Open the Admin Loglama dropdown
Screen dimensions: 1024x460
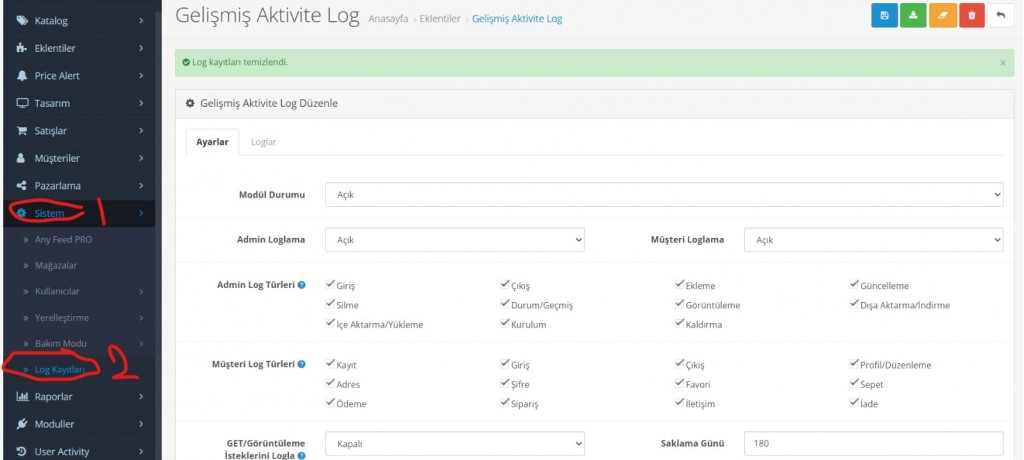click(x=455, y=240)
